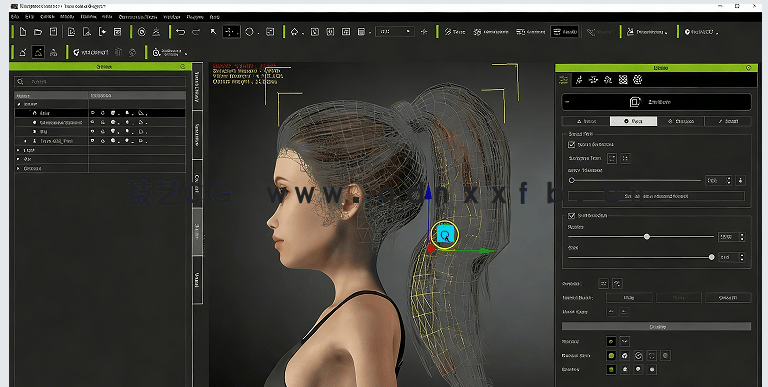Click the round icon in the left panel header
Viewport: 768px width, 387px height.
pyautogui.click(x=183, y=67)
